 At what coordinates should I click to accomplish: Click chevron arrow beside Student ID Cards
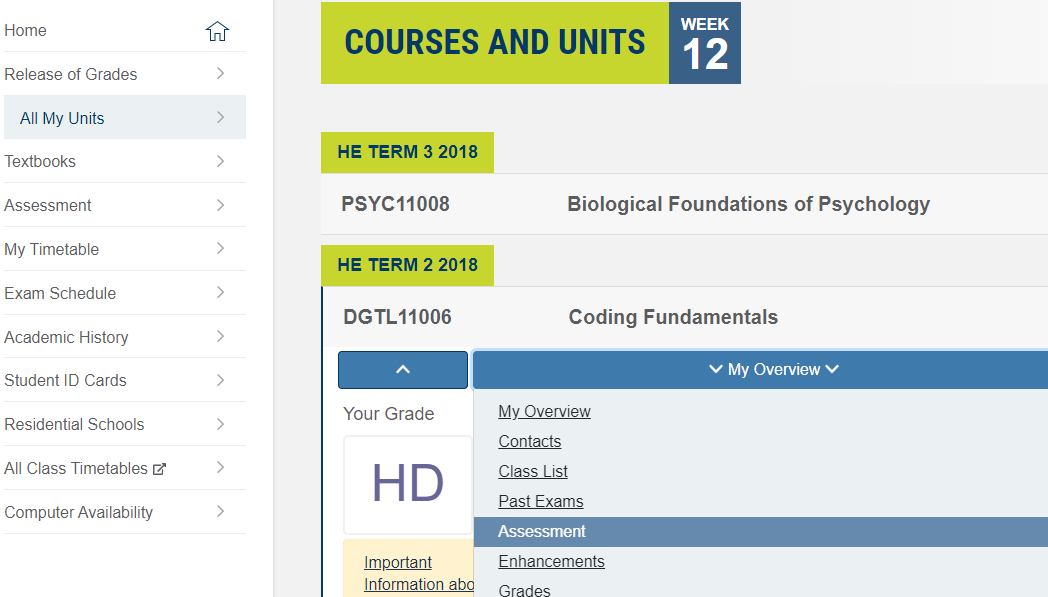[220, 380]
